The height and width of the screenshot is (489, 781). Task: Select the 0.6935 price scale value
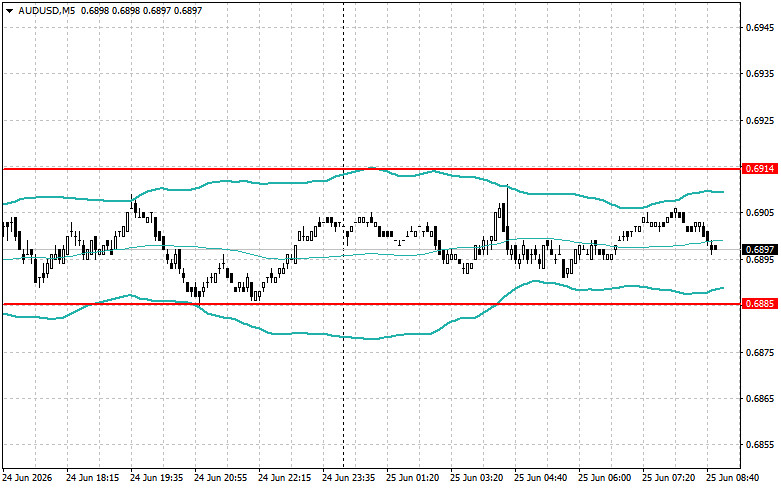[x=760, y=74]
